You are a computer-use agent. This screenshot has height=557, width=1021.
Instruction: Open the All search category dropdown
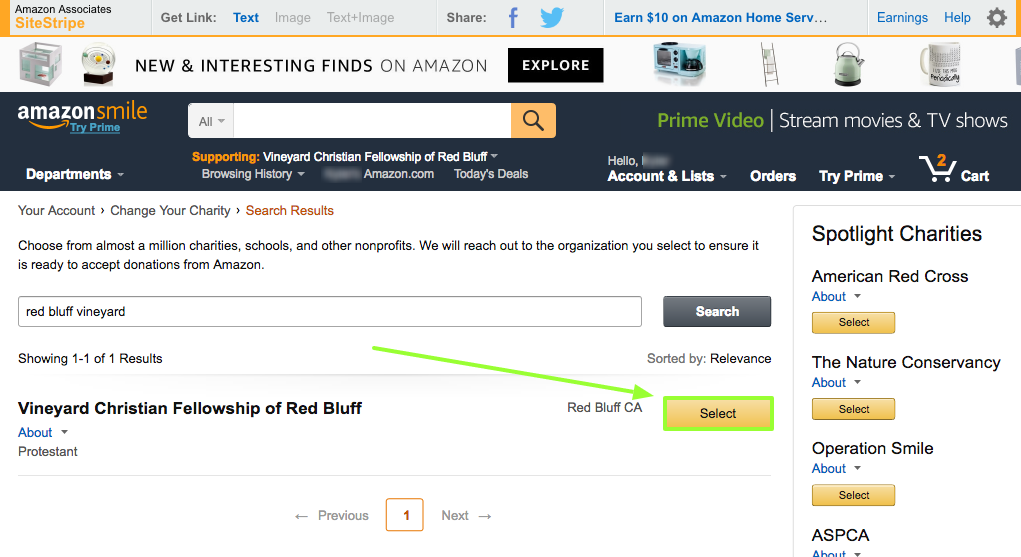coord(211,121)
